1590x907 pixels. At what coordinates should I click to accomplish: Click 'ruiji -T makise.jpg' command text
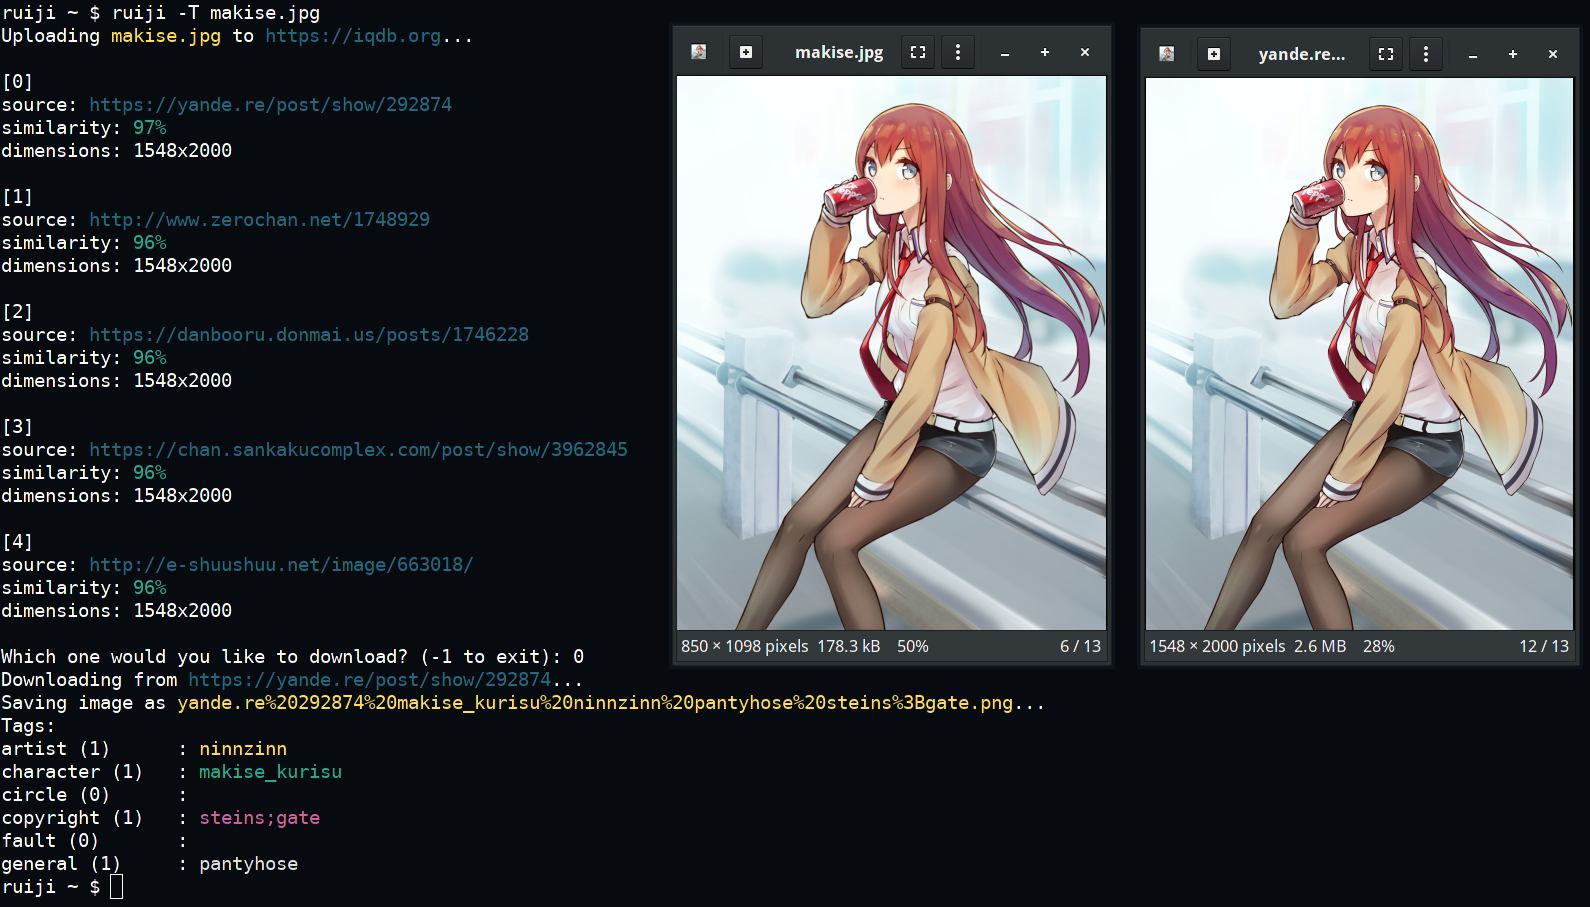click(x=215, y=13)
